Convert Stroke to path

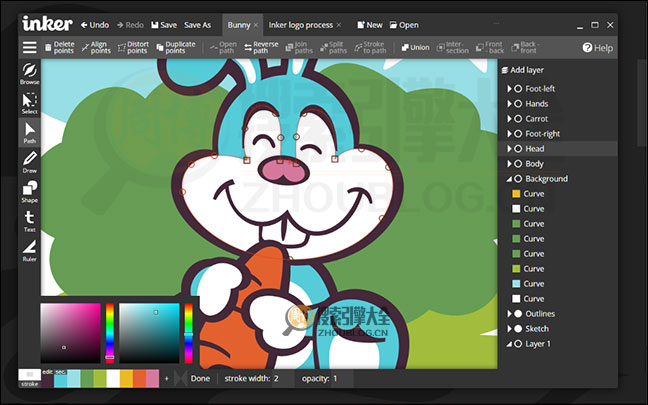tap(370, 48)
